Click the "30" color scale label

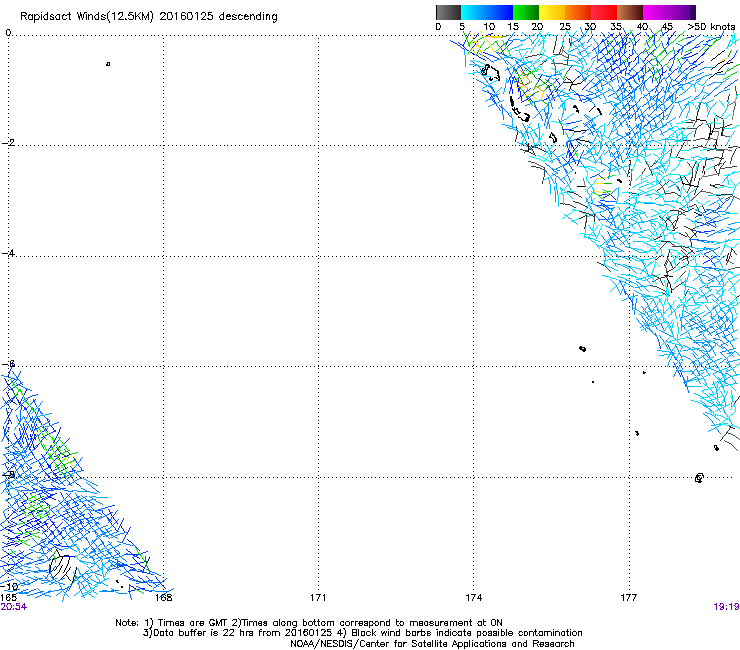(590, 26)
